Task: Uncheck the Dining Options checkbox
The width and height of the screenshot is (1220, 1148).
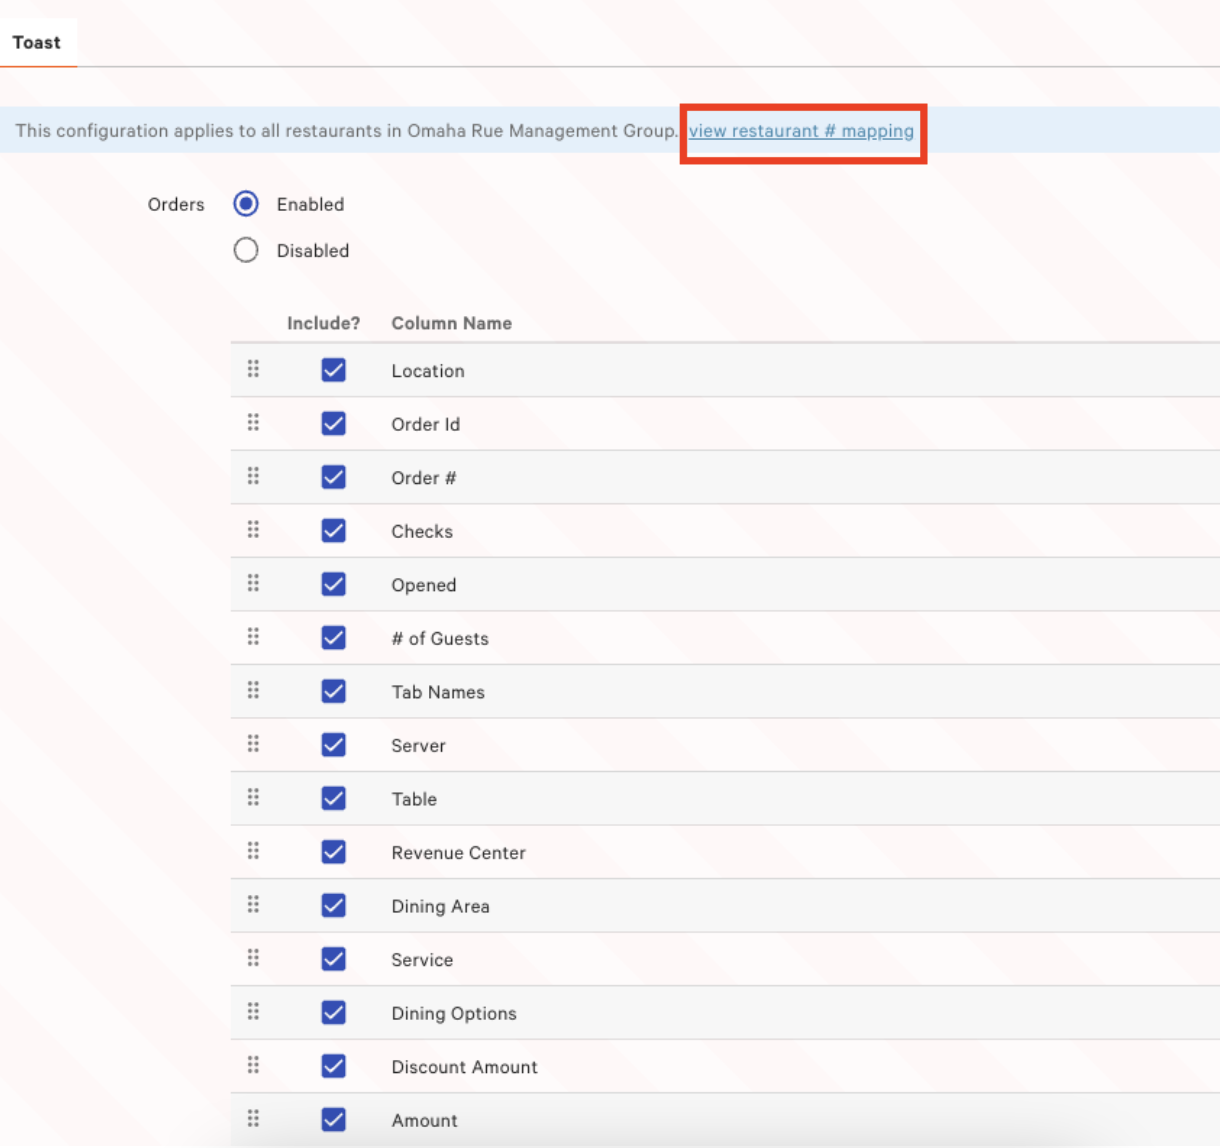Action: point(333,1012)
